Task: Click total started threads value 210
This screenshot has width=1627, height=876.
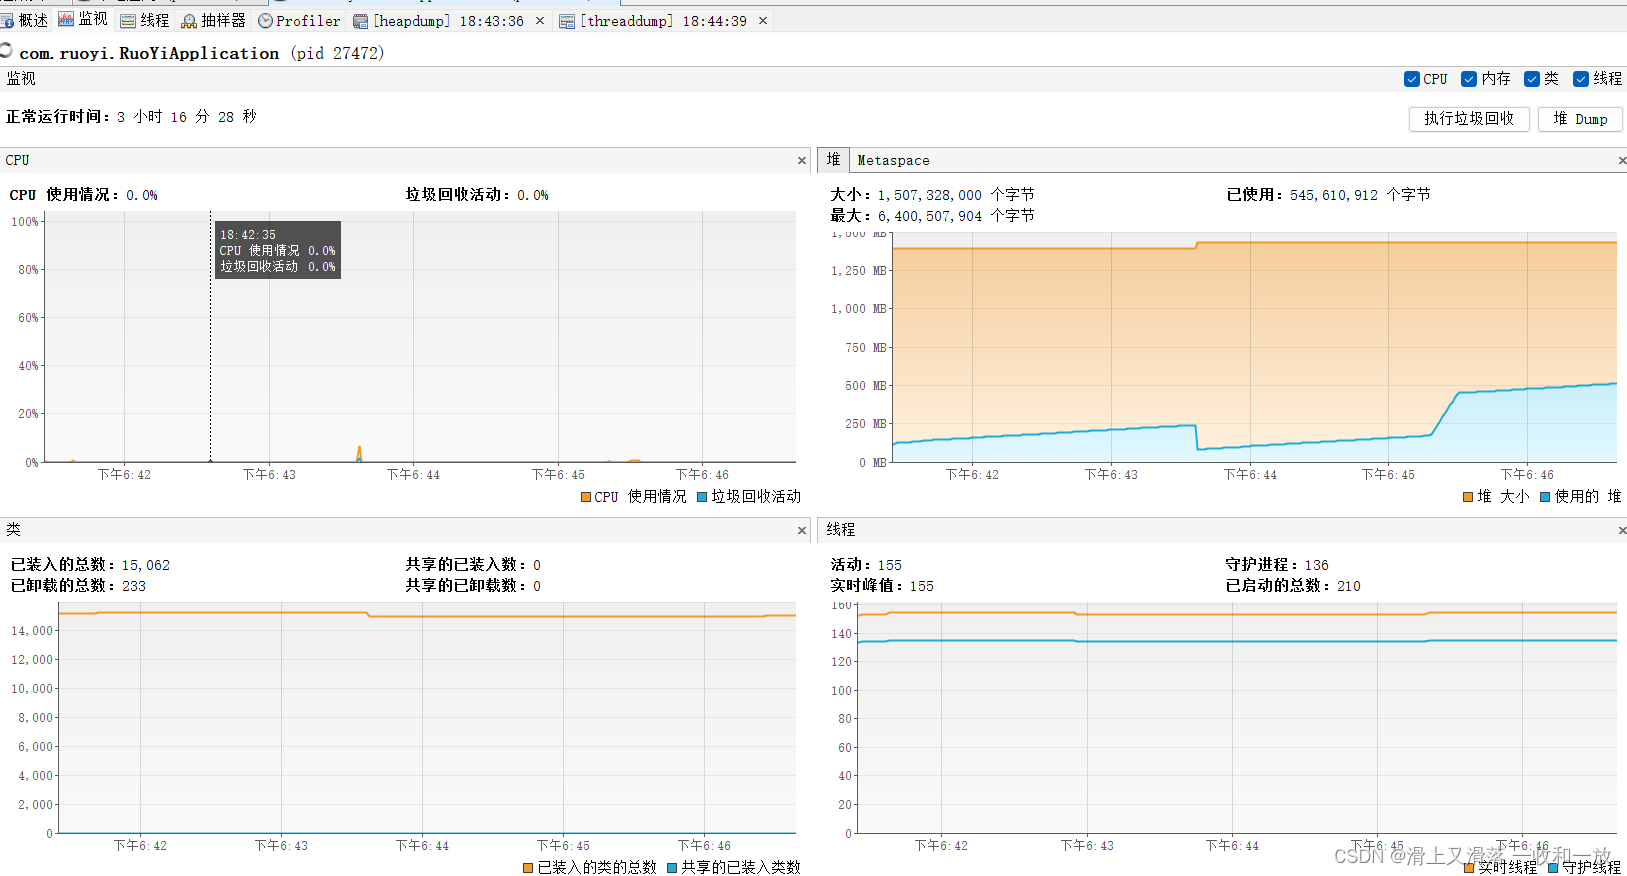Action: pyautogui.click(x=1349, y=586)
